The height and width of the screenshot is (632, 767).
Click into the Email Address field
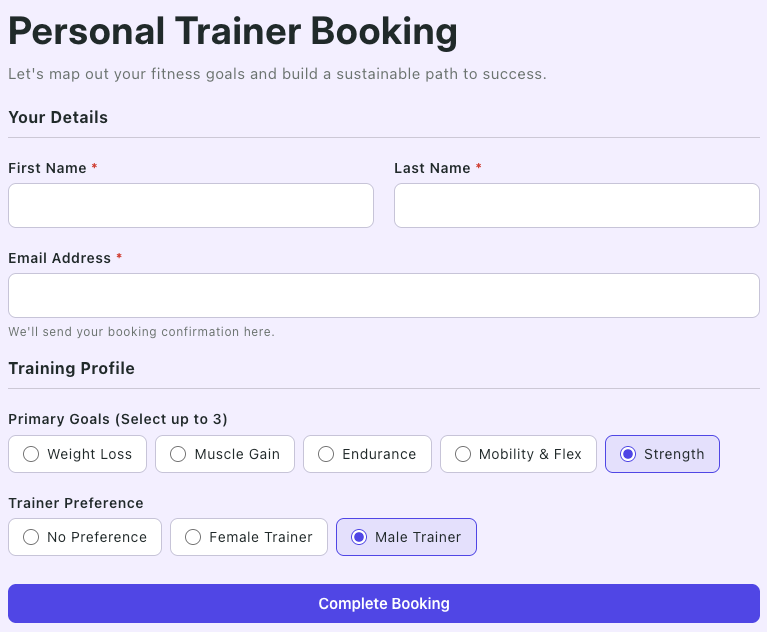(384, 295)
